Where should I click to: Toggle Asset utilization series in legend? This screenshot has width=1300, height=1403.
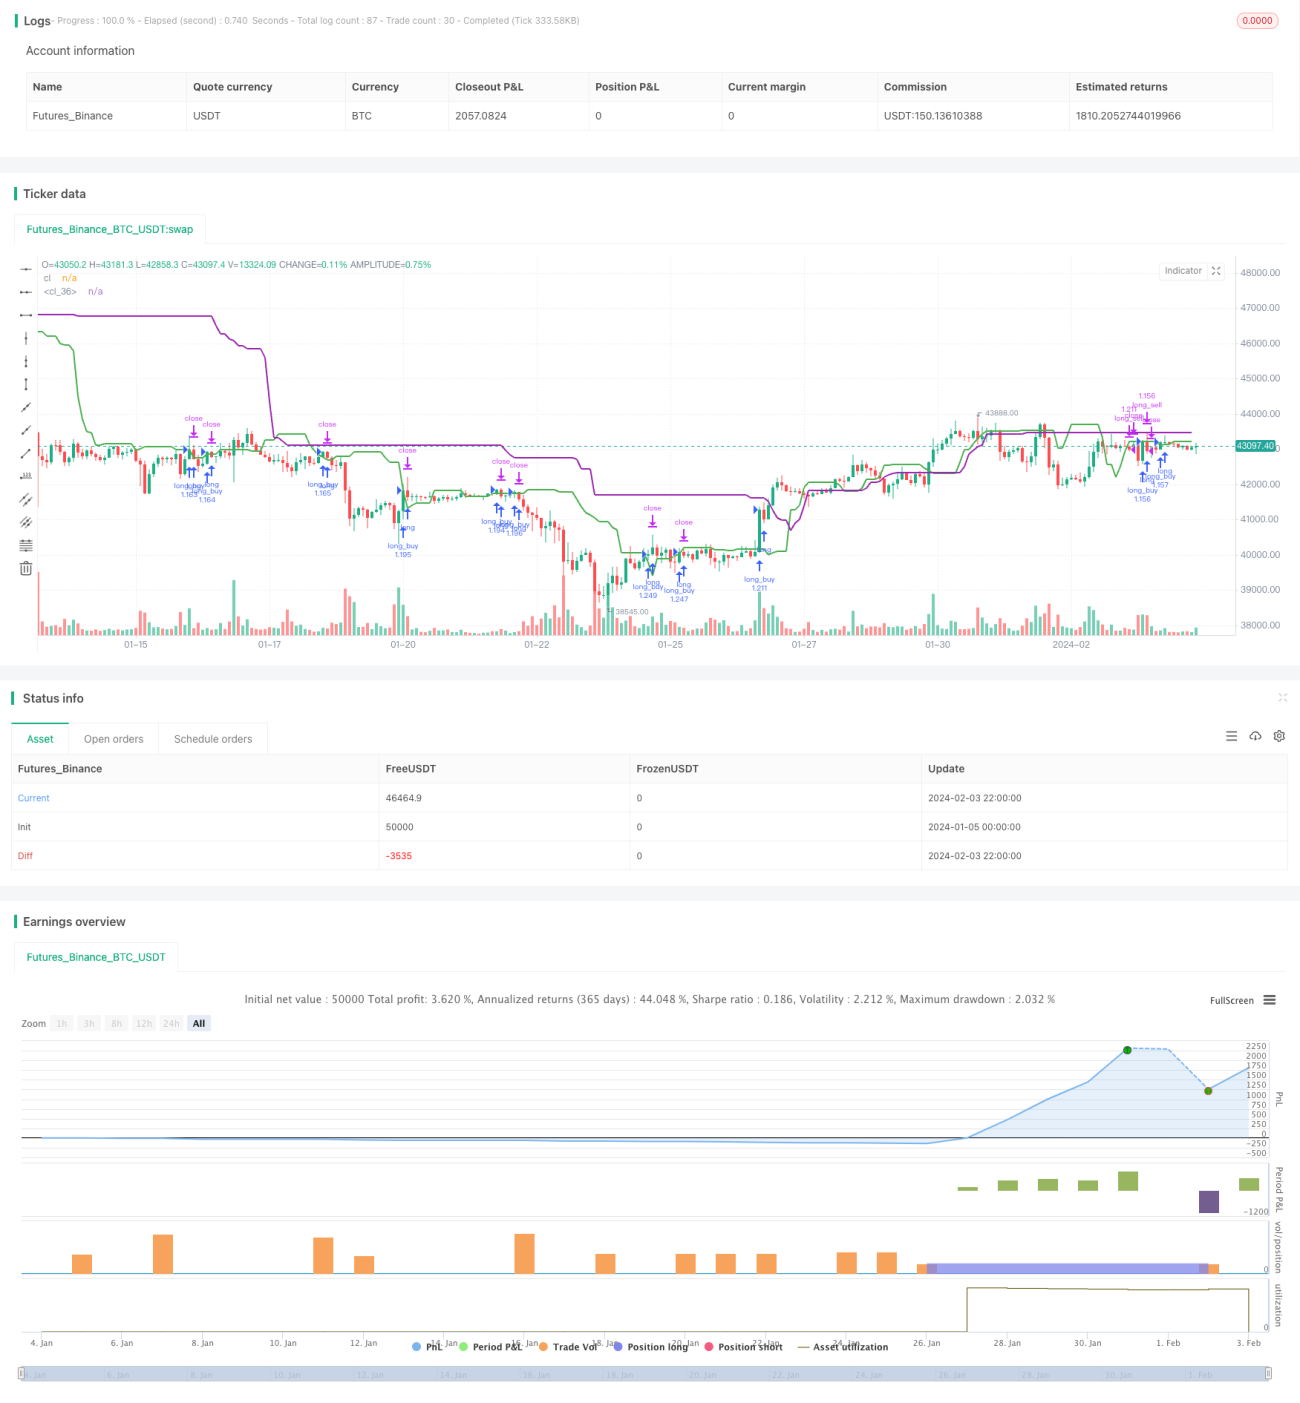click(843, 1347)
